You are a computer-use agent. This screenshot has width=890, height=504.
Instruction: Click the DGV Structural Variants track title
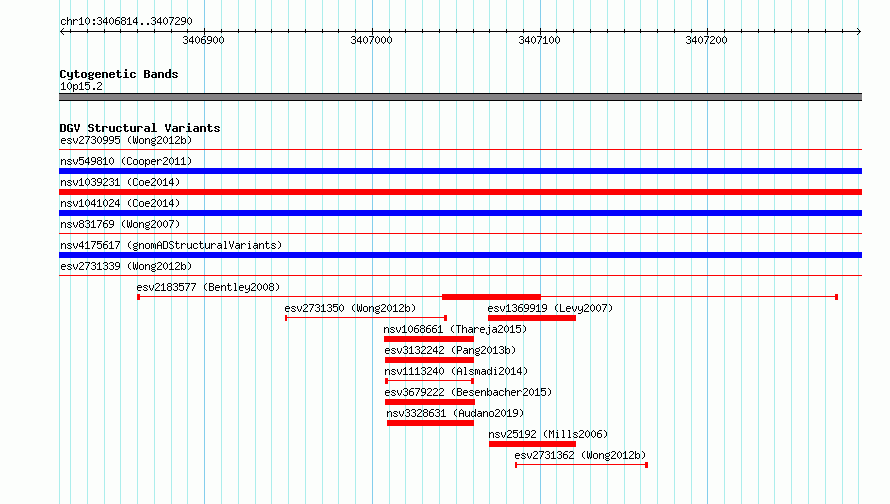140,128
